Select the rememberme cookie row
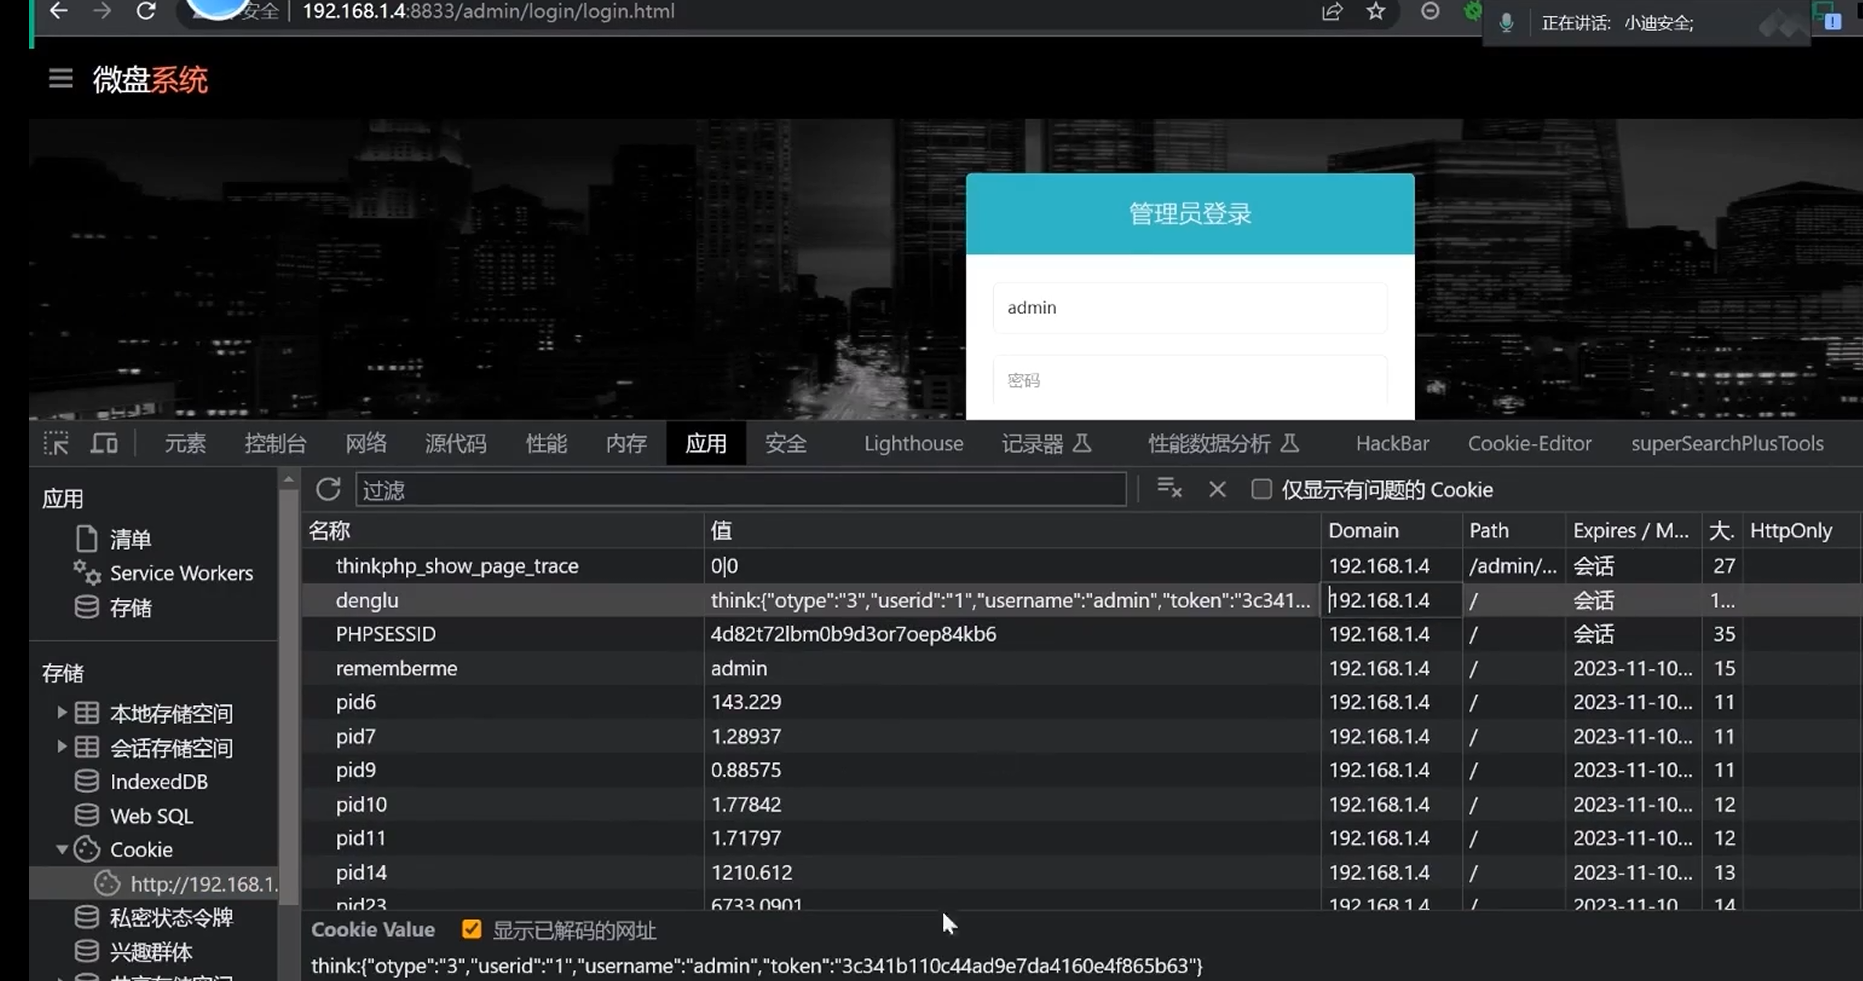Image resolution: width=1863 pixels, height=981 pixels. [1081, 668]
